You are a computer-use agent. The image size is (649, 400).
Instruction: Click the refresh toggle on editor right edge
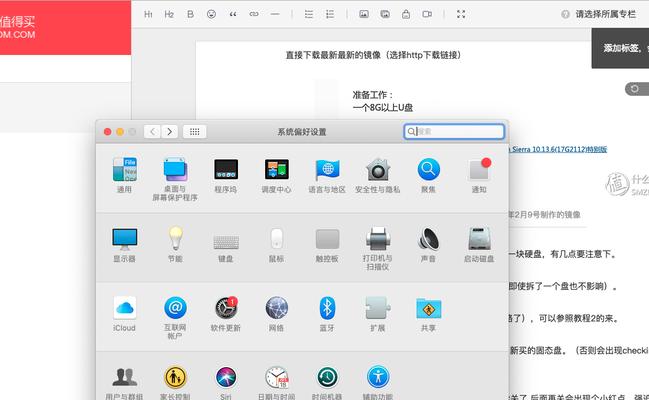(x=637, y=89)
